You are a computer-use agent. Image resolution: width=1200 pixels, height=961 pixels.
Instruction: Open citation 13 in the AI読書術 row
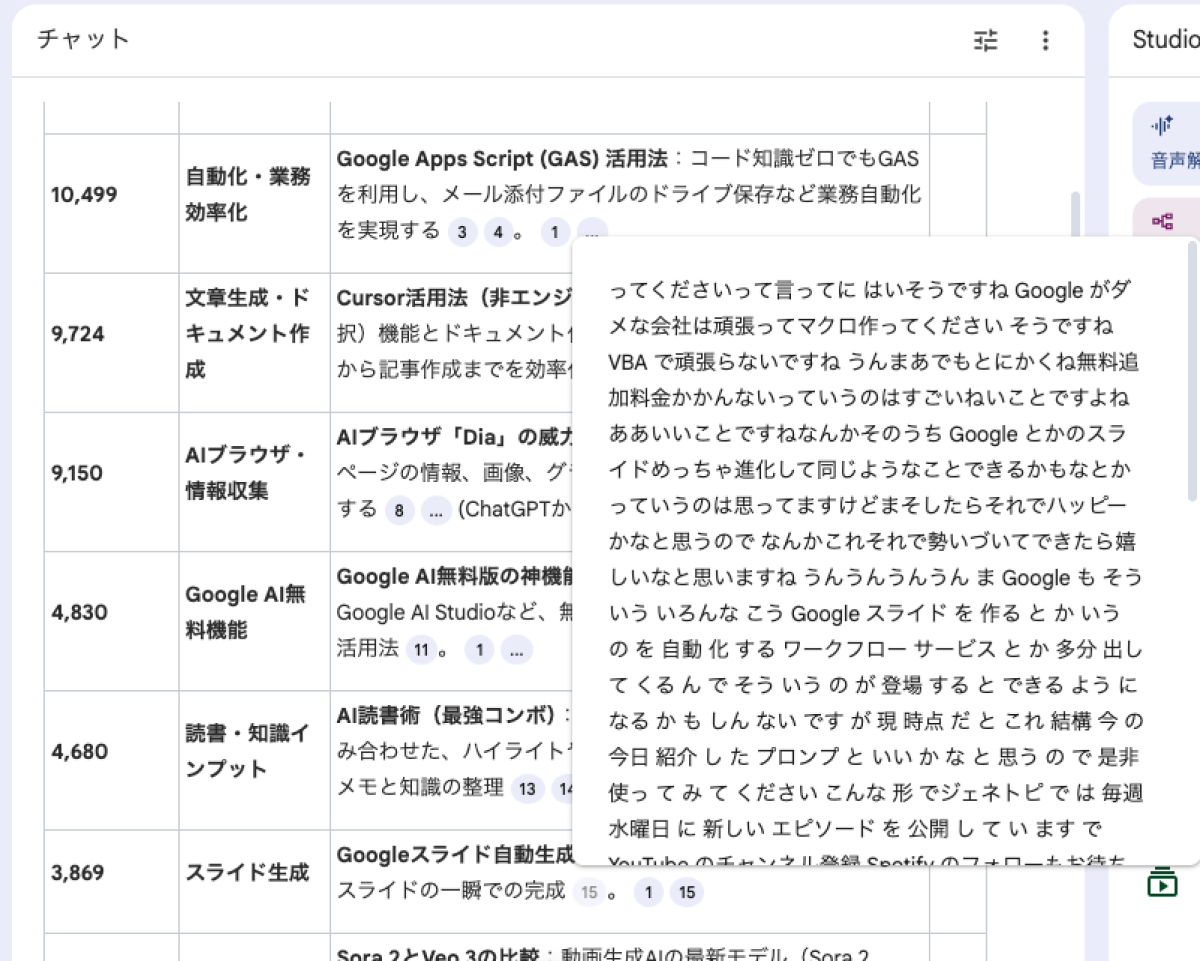tap(527, 789)
